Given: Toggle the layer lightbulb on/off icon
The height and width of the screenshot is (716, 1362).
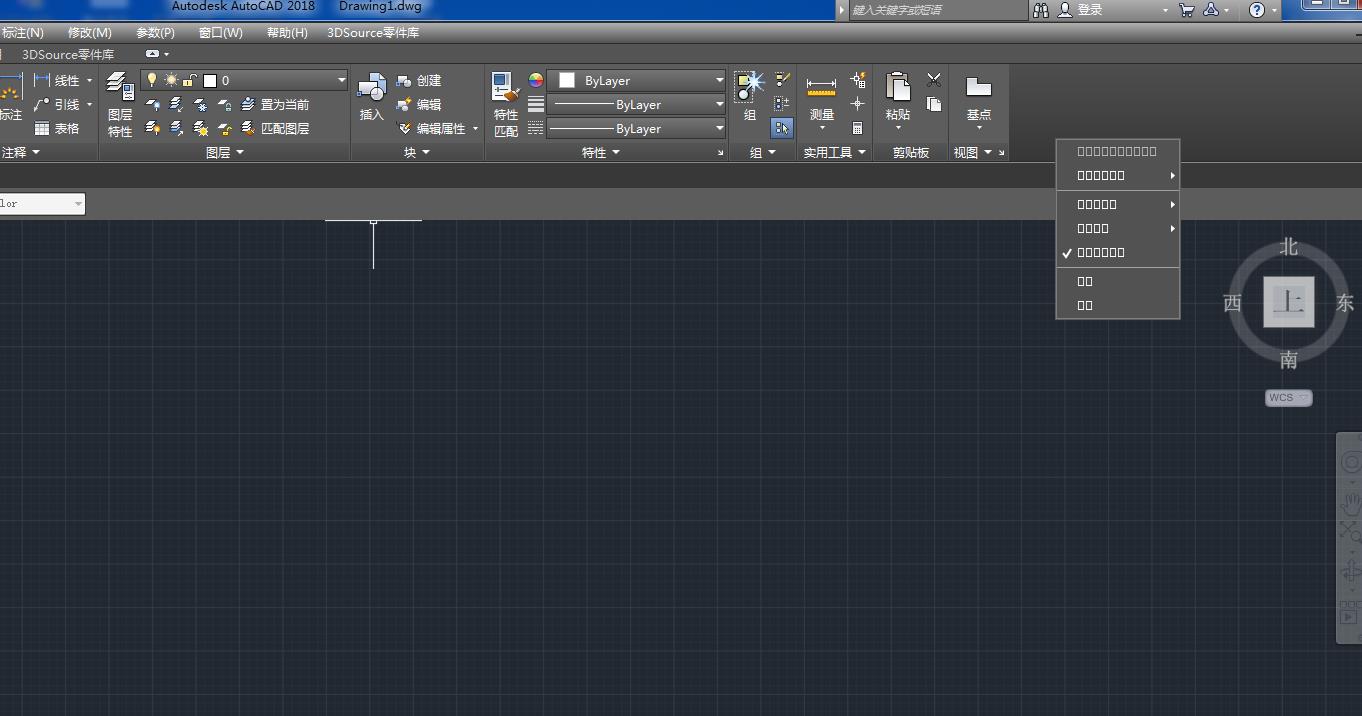Looking at the screenshot, I should (x=152, y=80).
